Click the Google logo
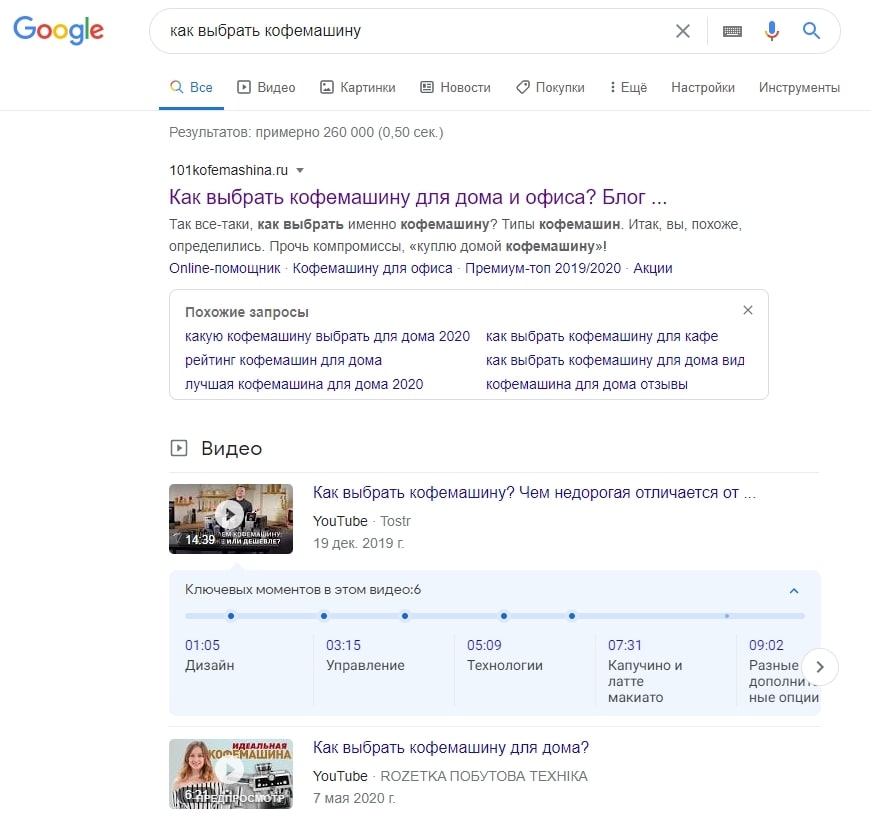This screenshot has height=821, width=871. tap(58, 30)
